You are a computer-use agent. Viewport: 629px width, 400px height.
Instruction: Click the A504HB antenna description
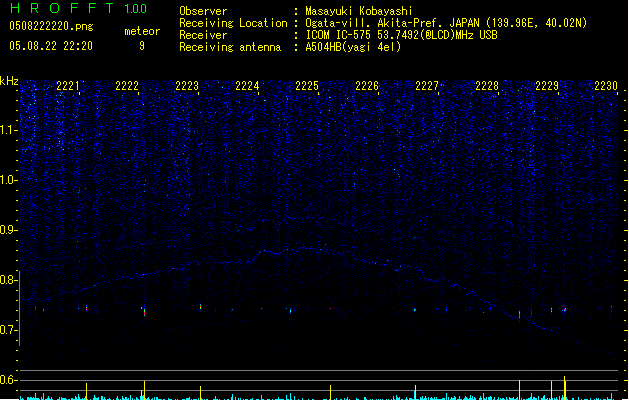[x=353, y=47]
